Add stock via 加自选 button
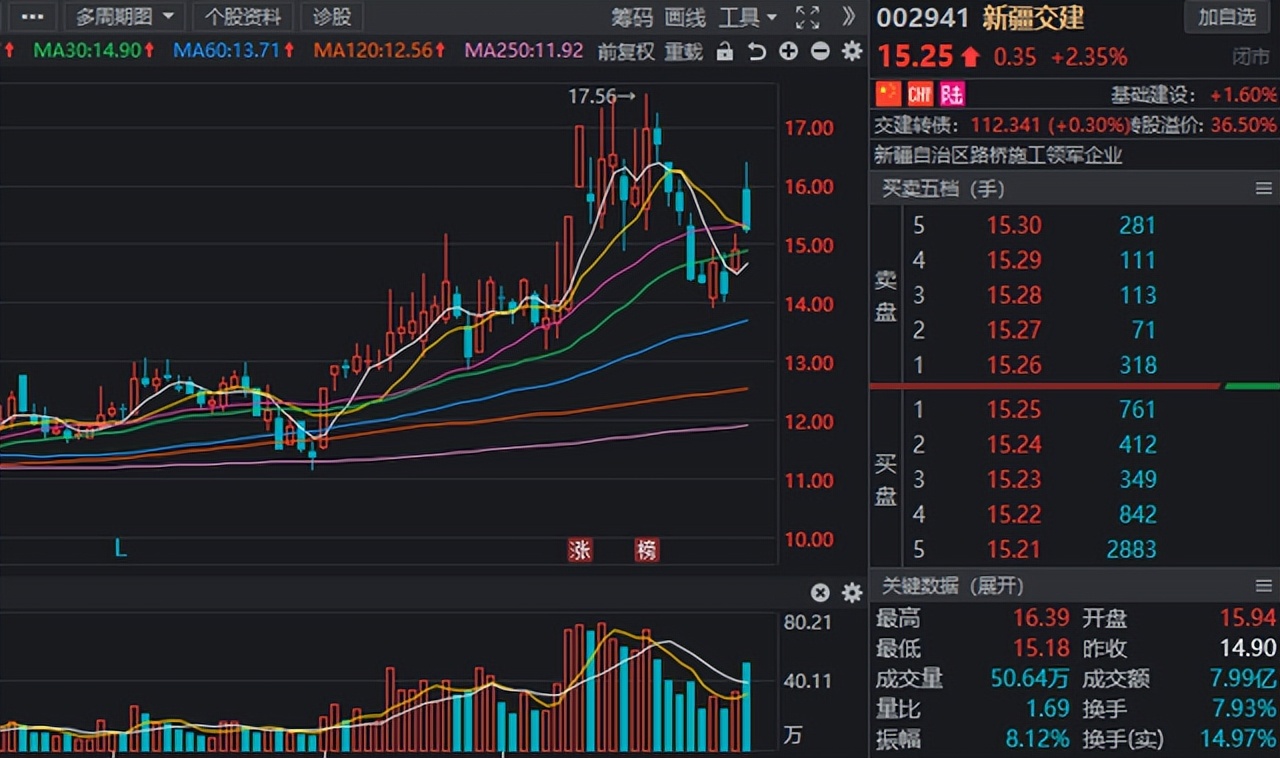 point(1226,17)
